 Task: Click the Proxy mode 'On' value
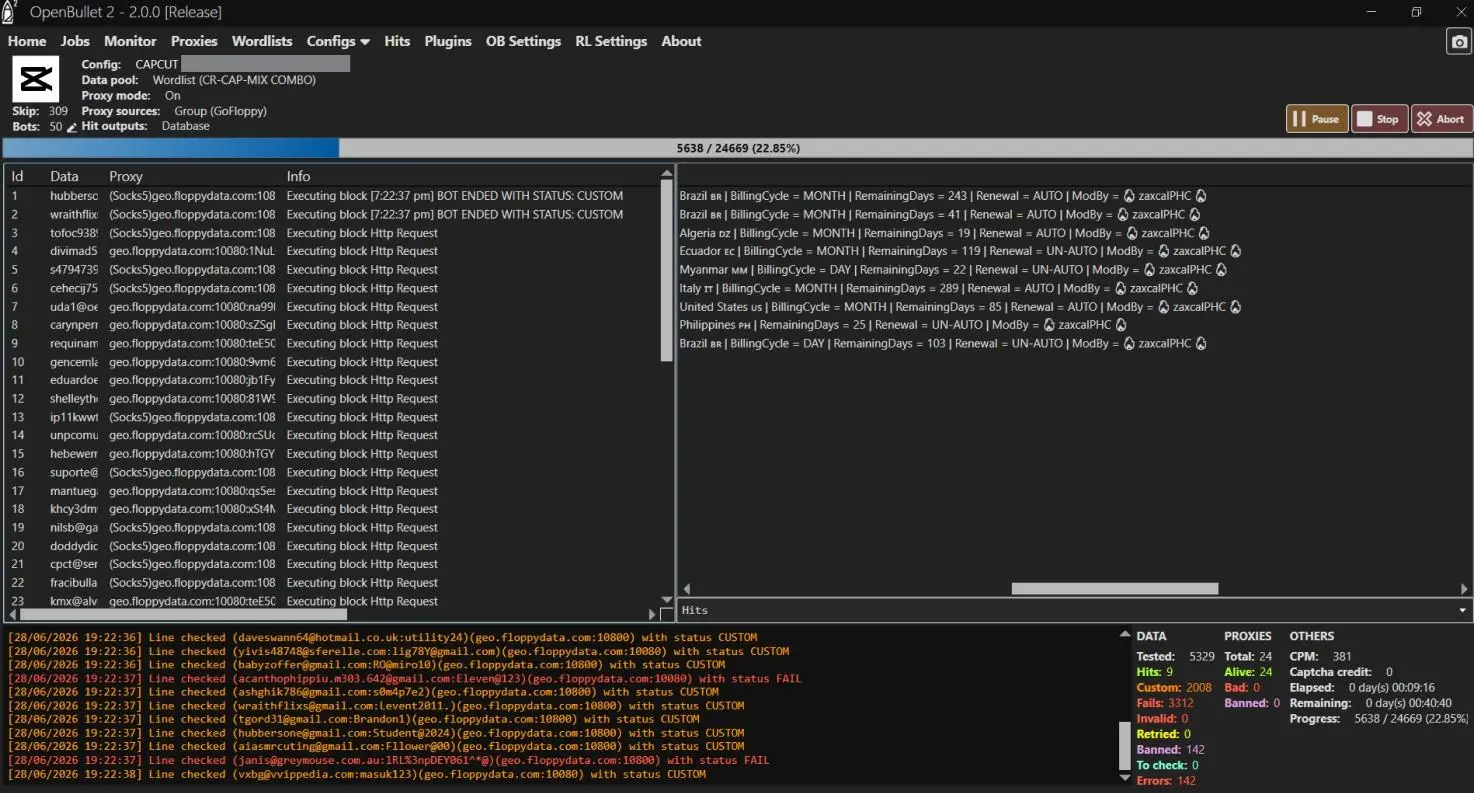(x=173, y=96)
